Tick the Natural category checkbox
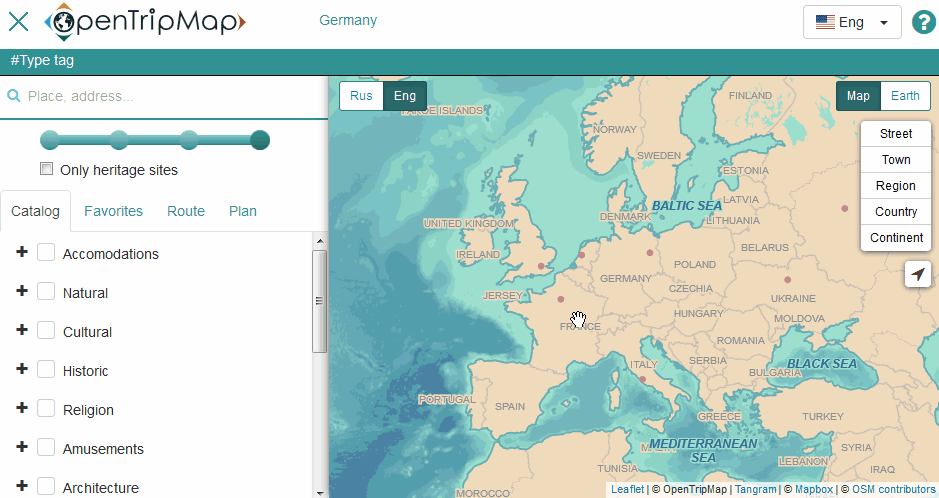 pyautogui.click(x=46, y=292)
